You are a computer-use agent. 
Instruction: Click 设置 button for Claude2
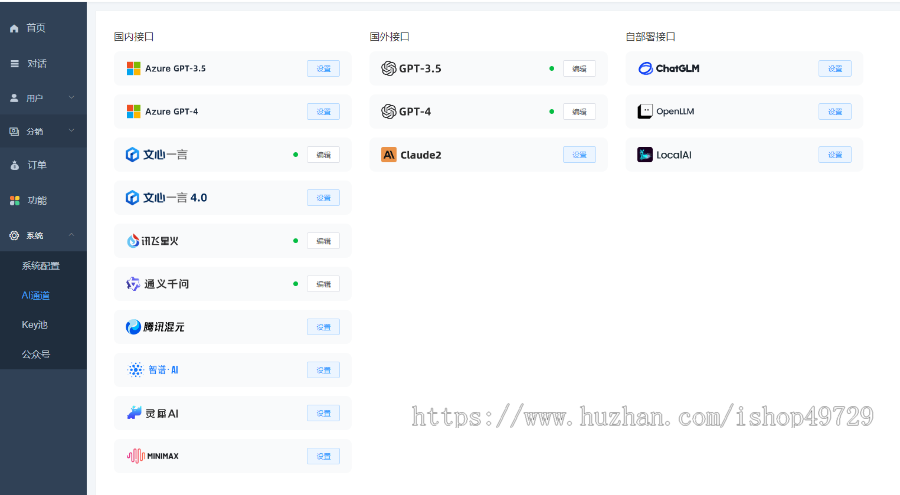(579, 154)
